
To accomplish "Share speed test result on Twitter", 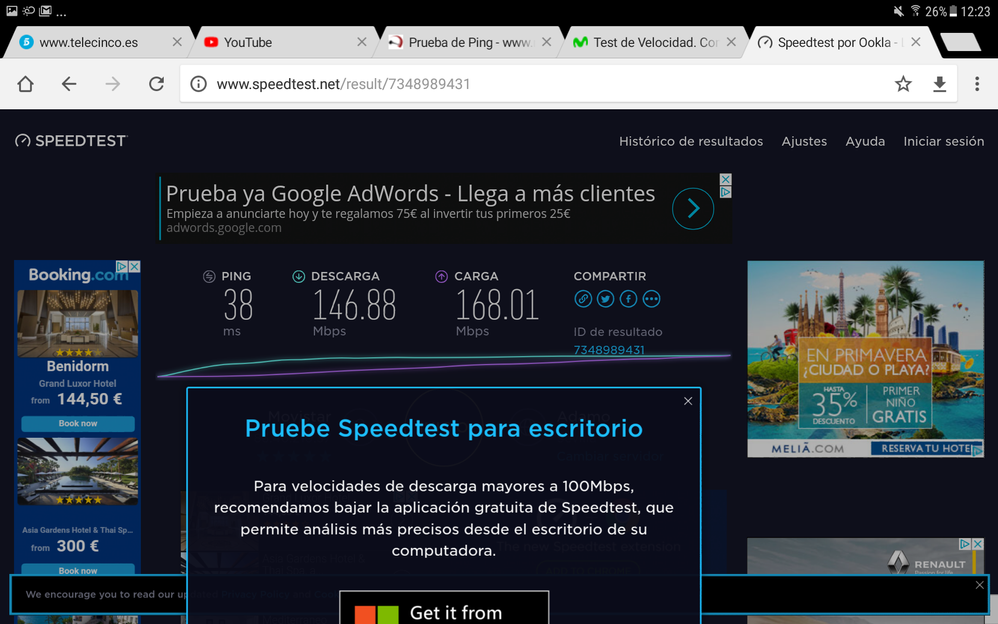I will tap(606, 298).
